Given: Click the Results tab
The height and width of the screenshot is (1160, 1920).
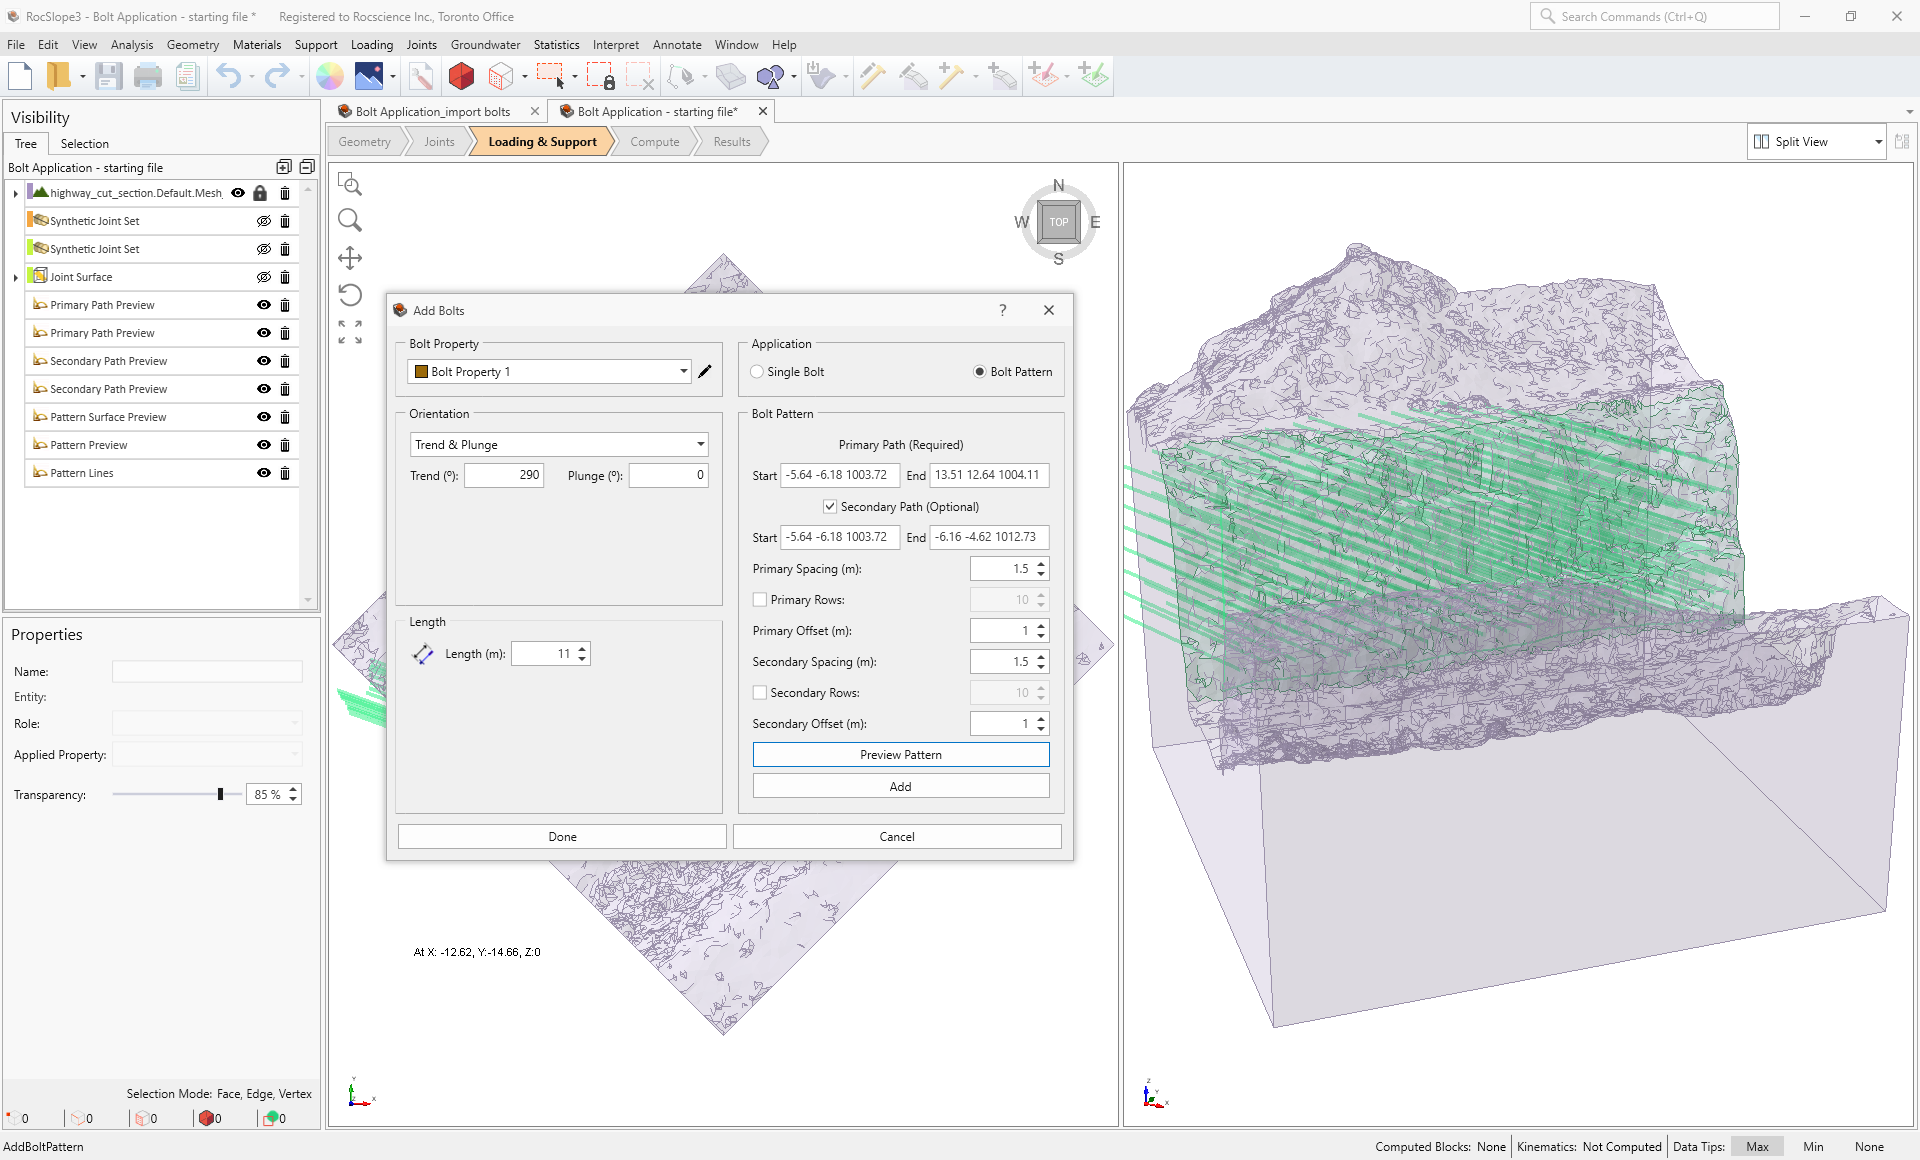Looking at the screenshot, I should 734,141.
